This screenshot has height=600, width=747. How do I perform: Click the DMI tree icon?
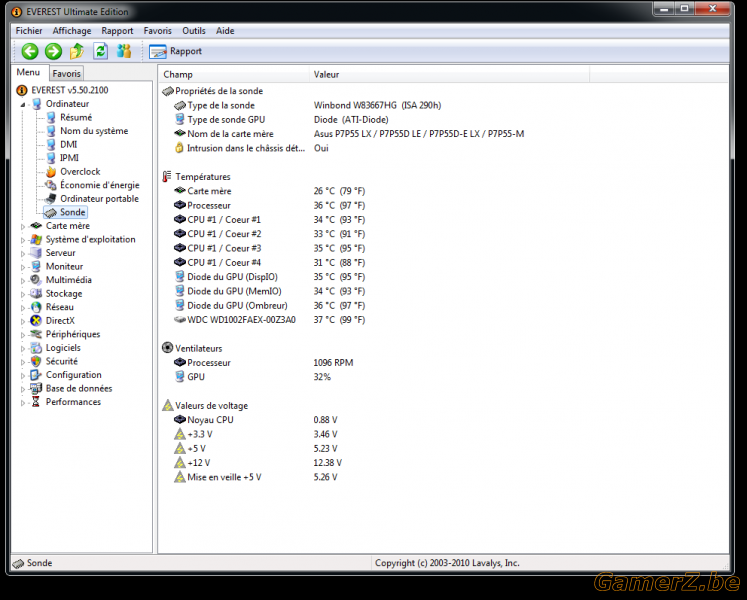[51, 144]
